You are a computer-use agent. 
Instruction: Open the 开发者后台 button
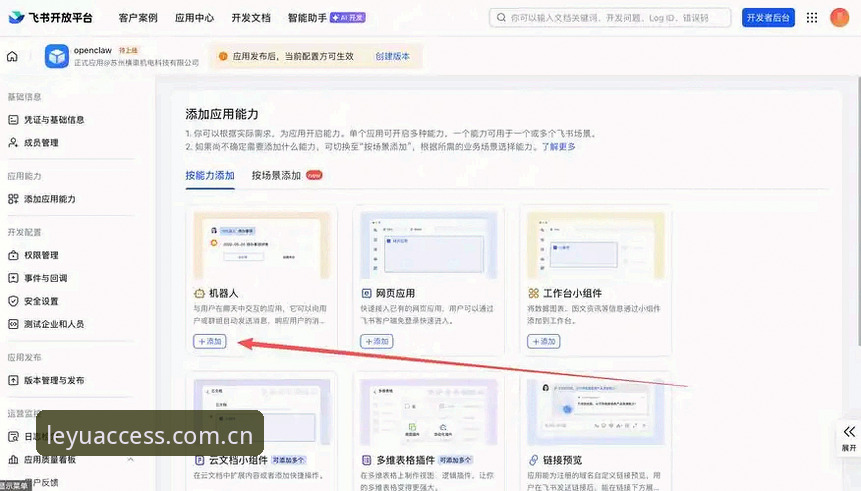click(768, 18)
